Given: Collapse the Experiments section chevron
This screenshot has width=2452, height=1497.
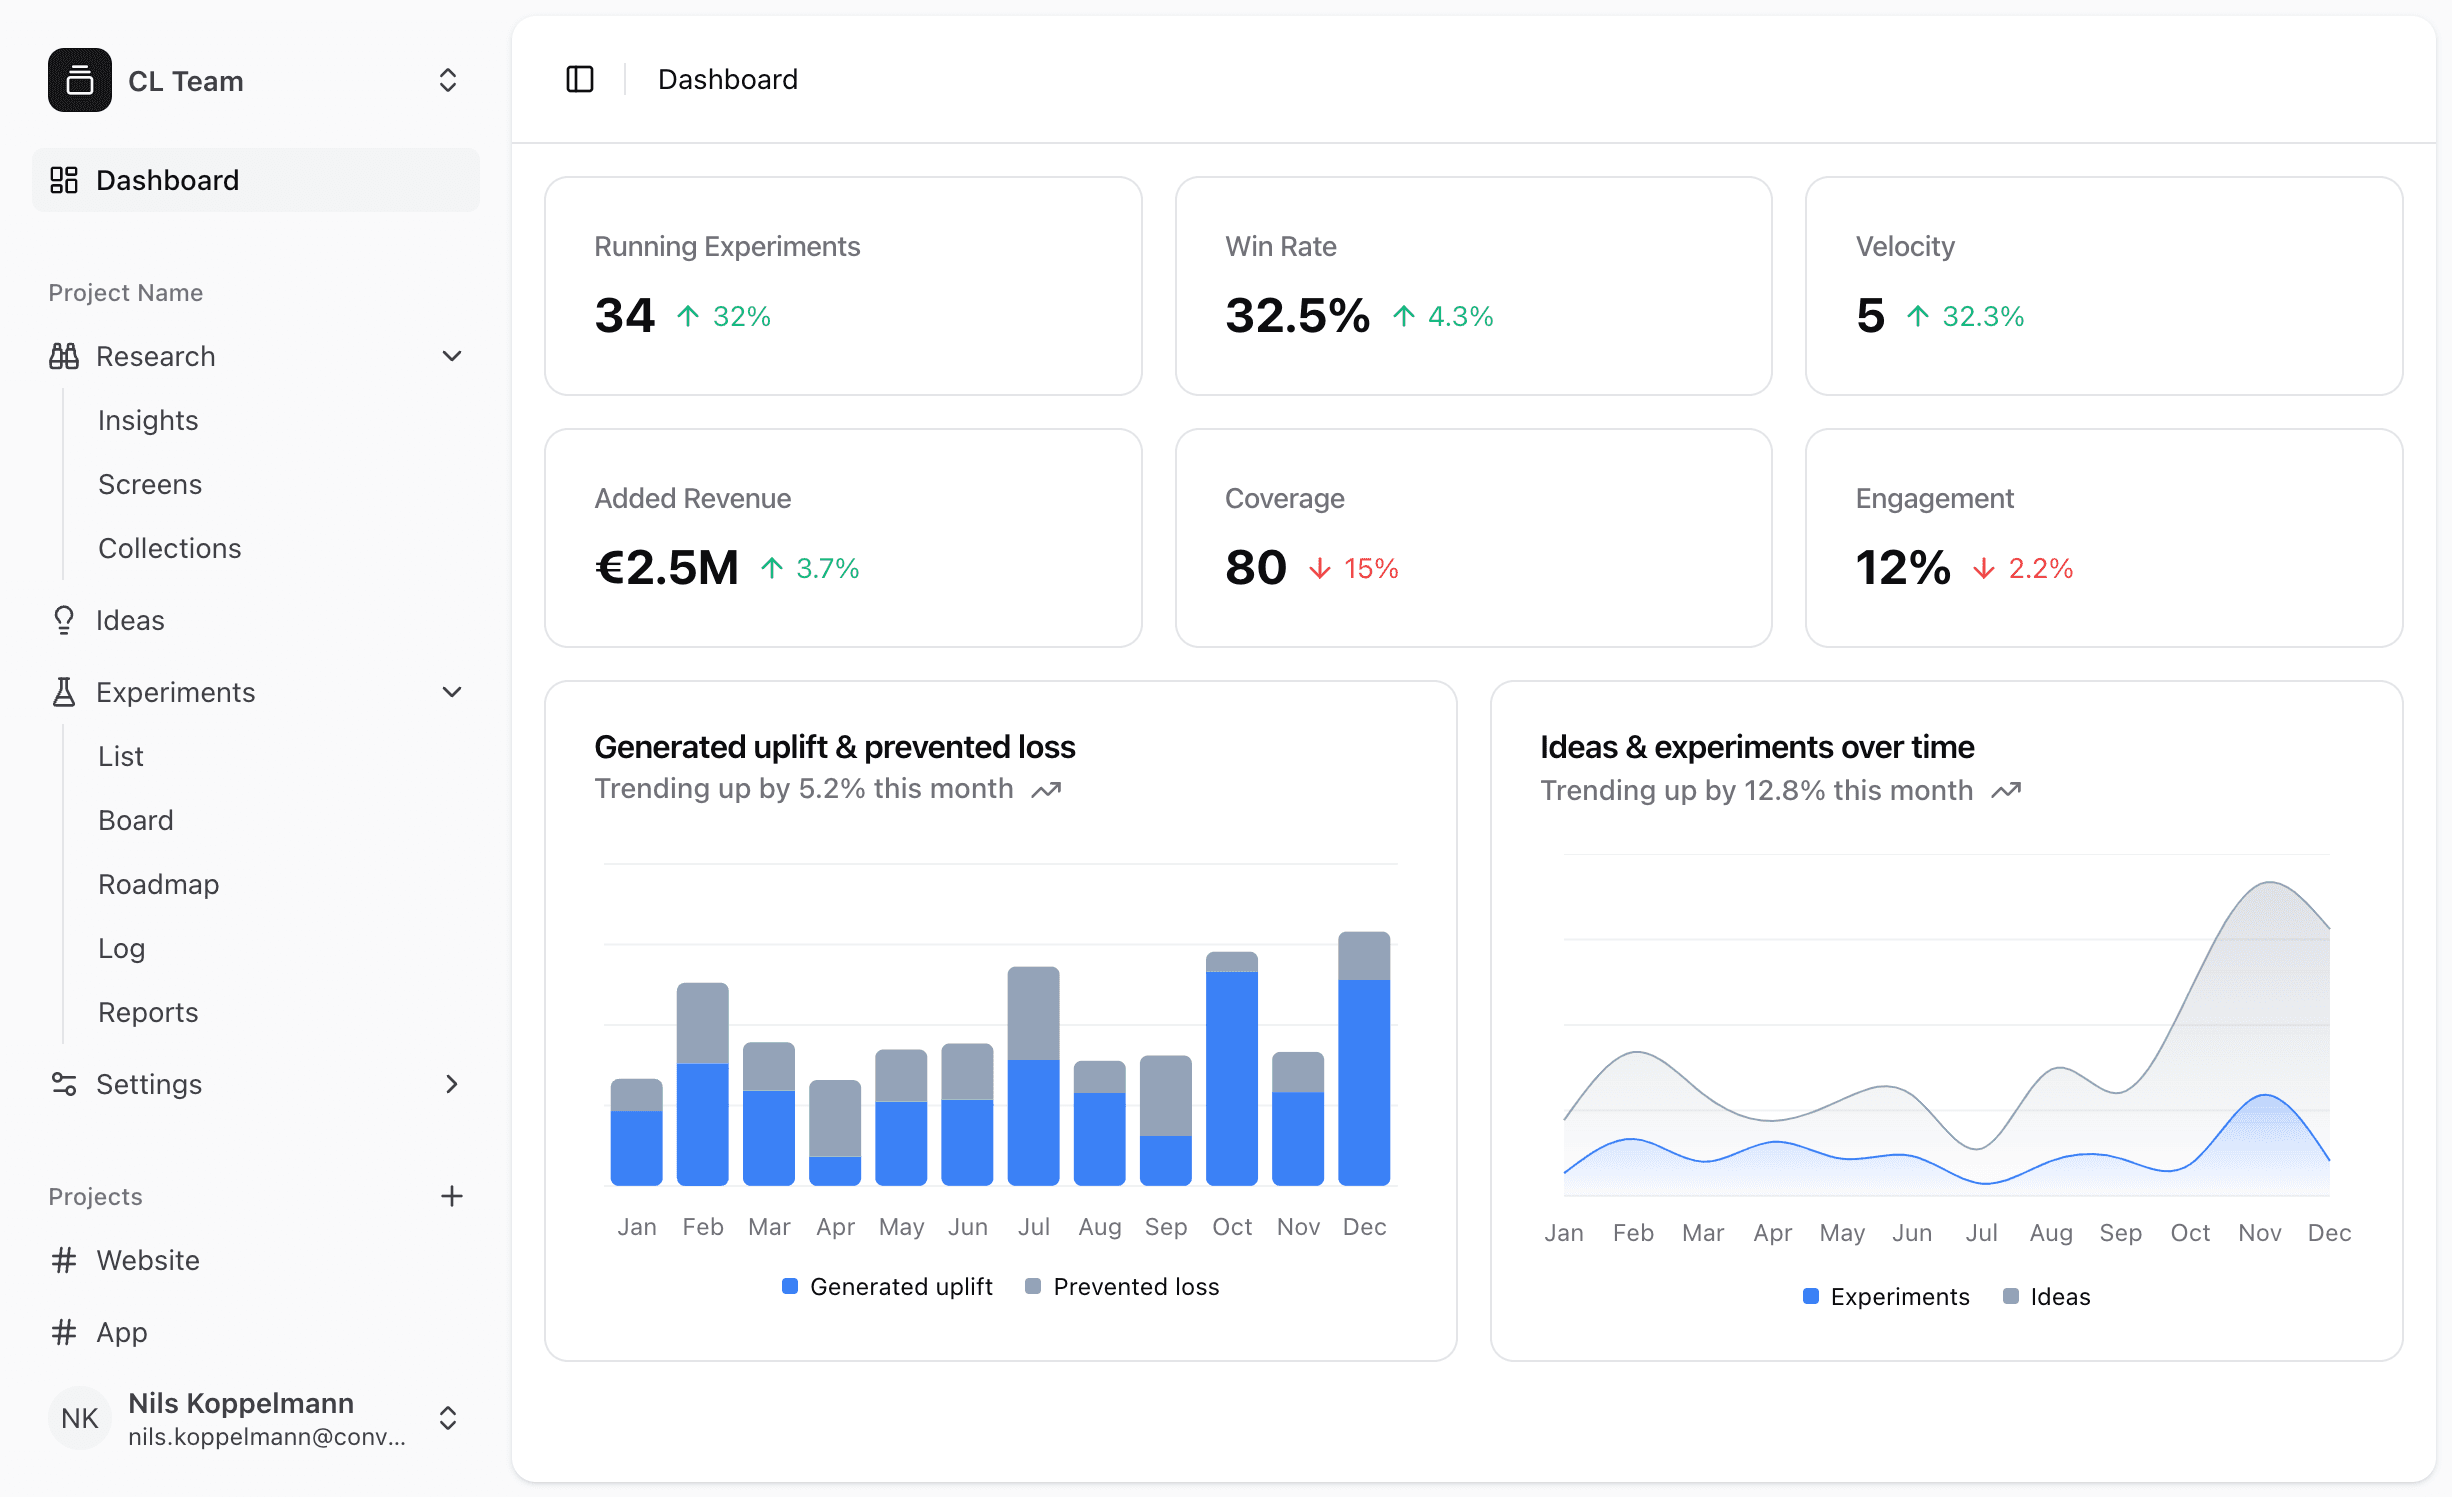Looking at the screenshot, I should [452, 692].
